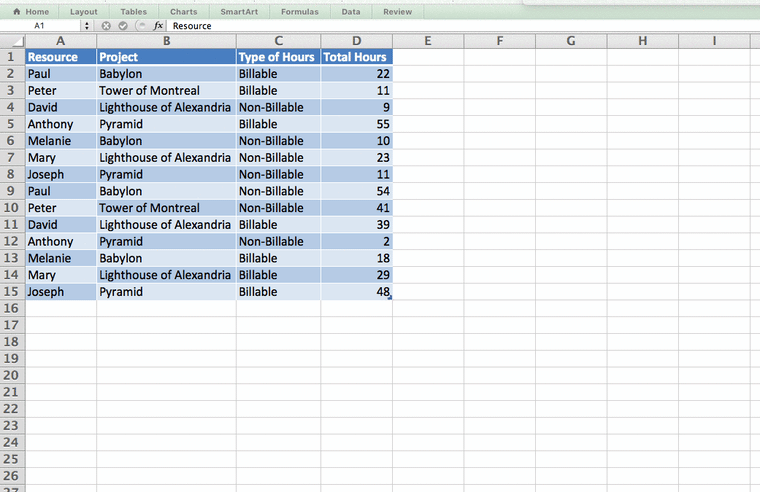Select the Melanie cell in row 6

(61, 141)
